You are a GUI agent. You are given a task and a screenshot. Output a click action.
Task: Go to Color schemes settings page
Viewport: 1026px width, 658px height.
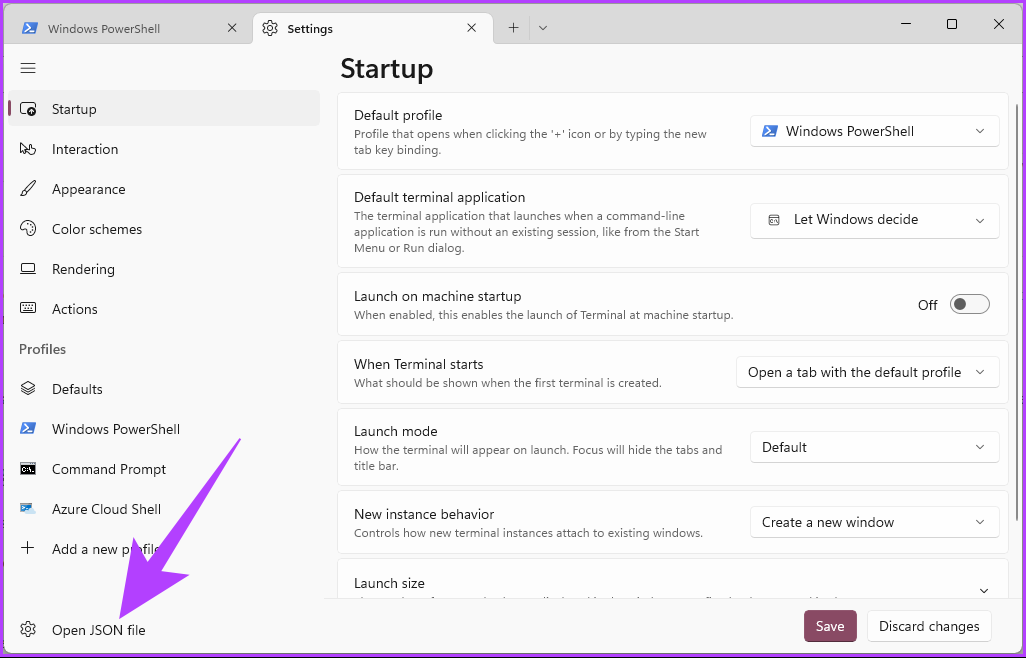(164, 229)
